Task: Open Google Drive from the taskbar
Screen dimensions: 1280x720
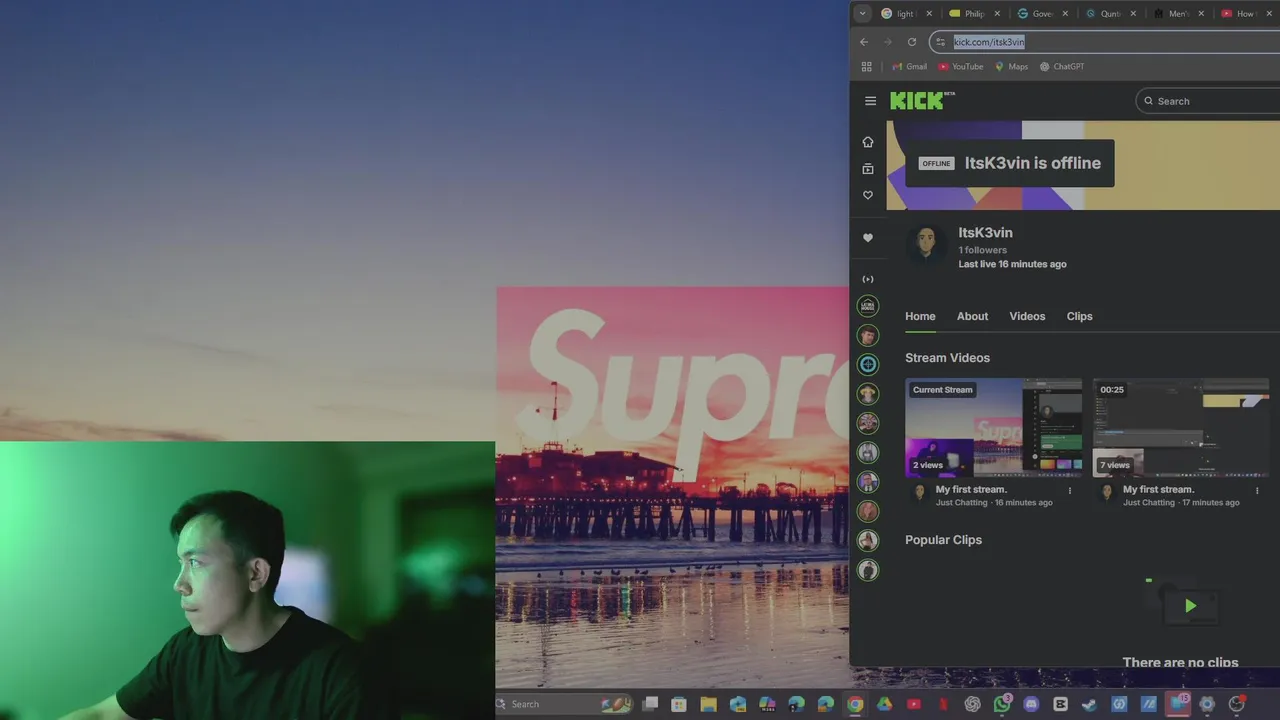Action: coord(884,704)
